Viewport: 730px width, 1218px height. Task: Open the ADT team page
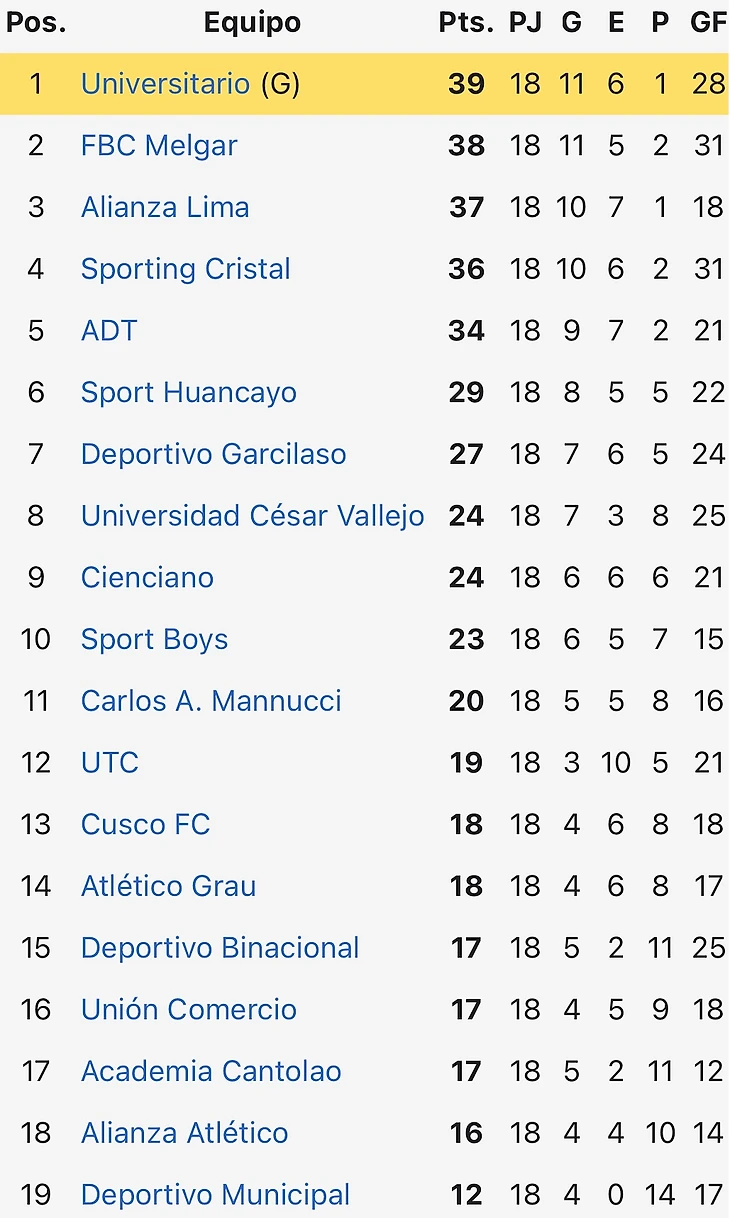pyautogui.click(x=109, y=331)
